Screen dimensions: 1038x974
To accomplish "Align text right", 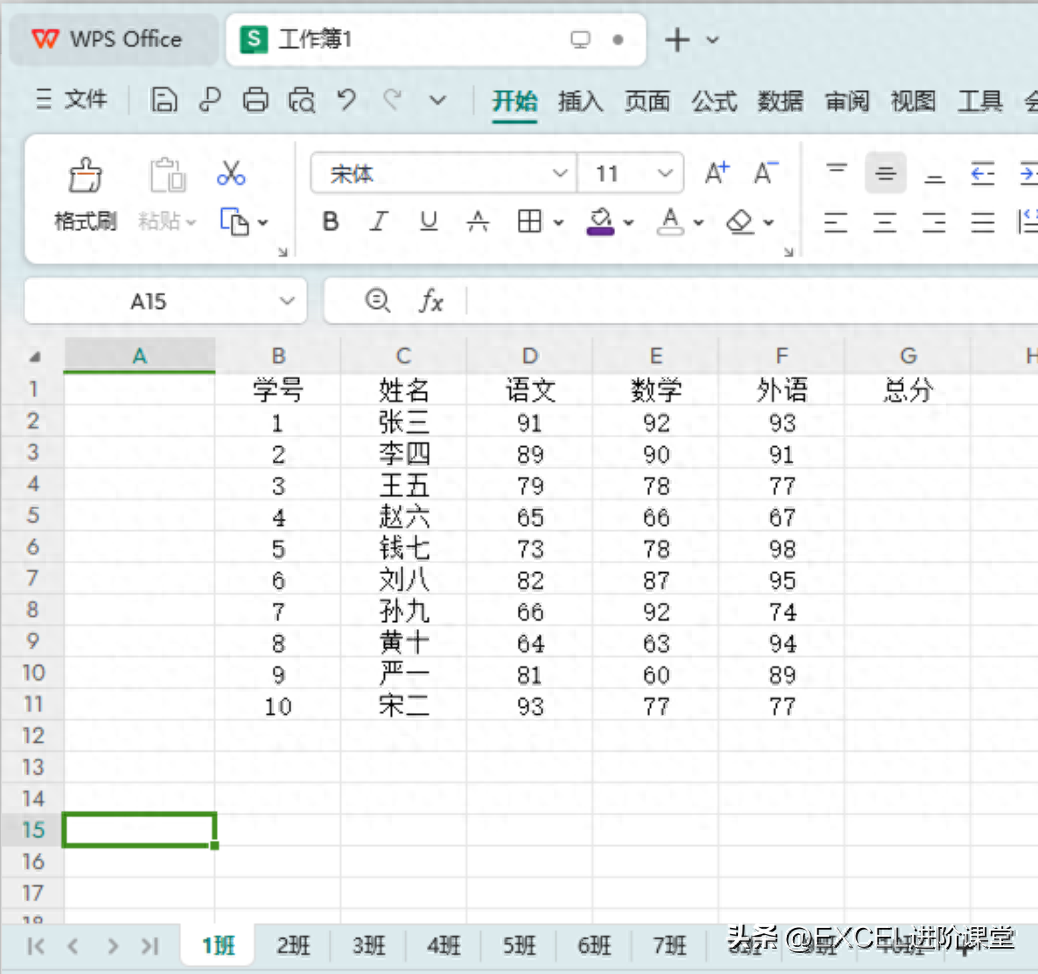I will click(934, 222).
